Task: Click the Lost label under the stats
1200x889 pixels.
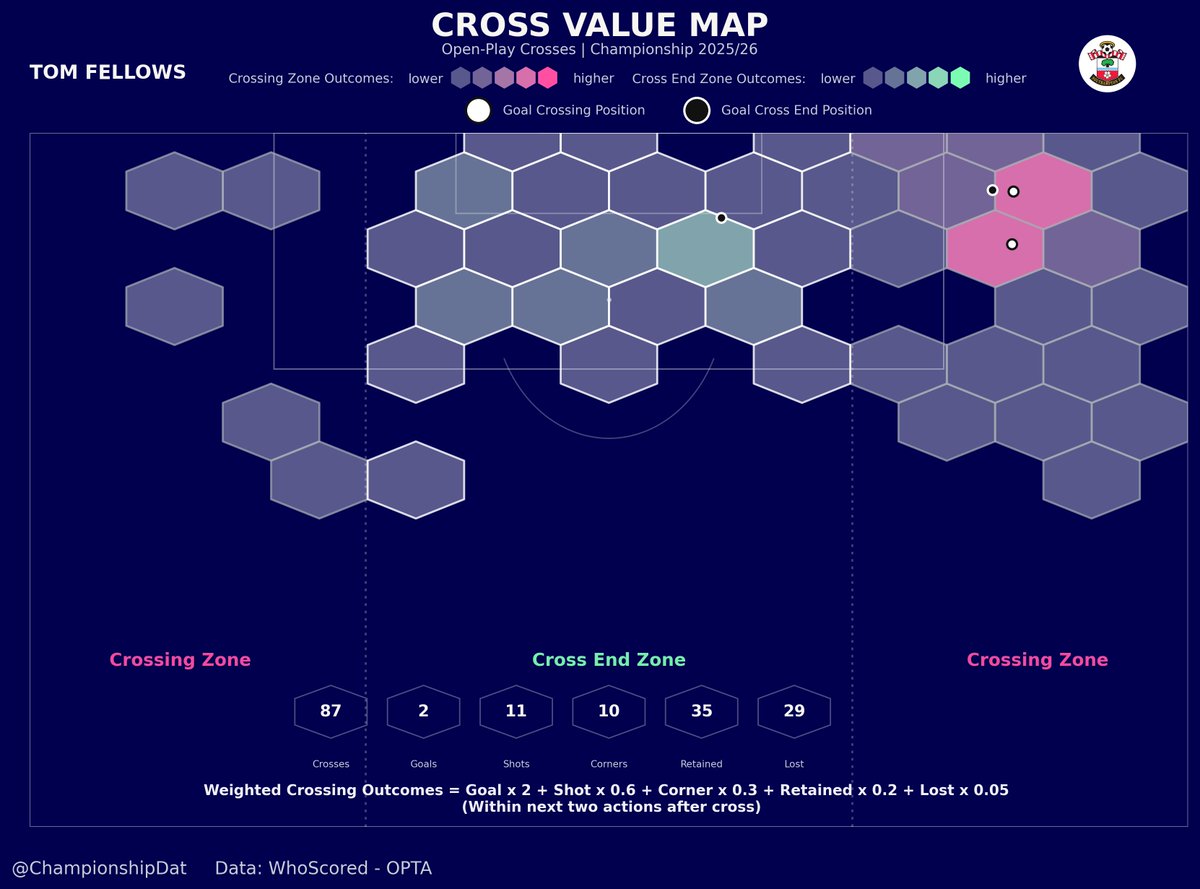Action: (794, 764)
